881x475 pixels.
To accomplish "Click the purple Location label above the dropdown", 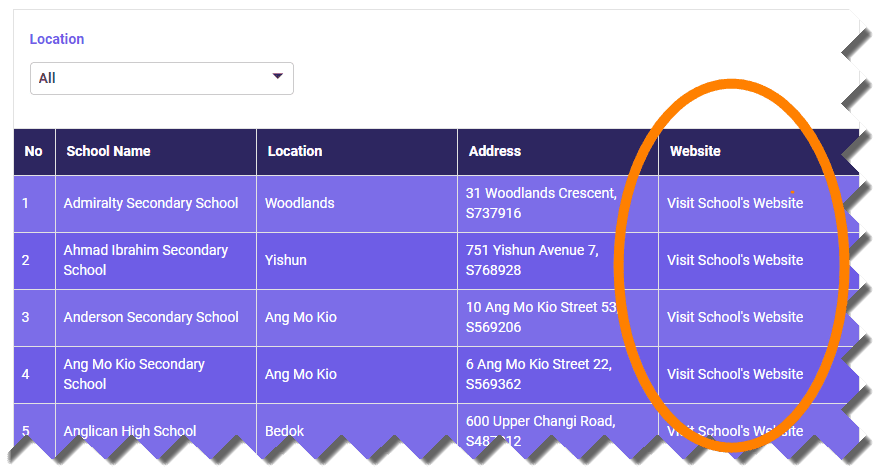I will [57, 39].
